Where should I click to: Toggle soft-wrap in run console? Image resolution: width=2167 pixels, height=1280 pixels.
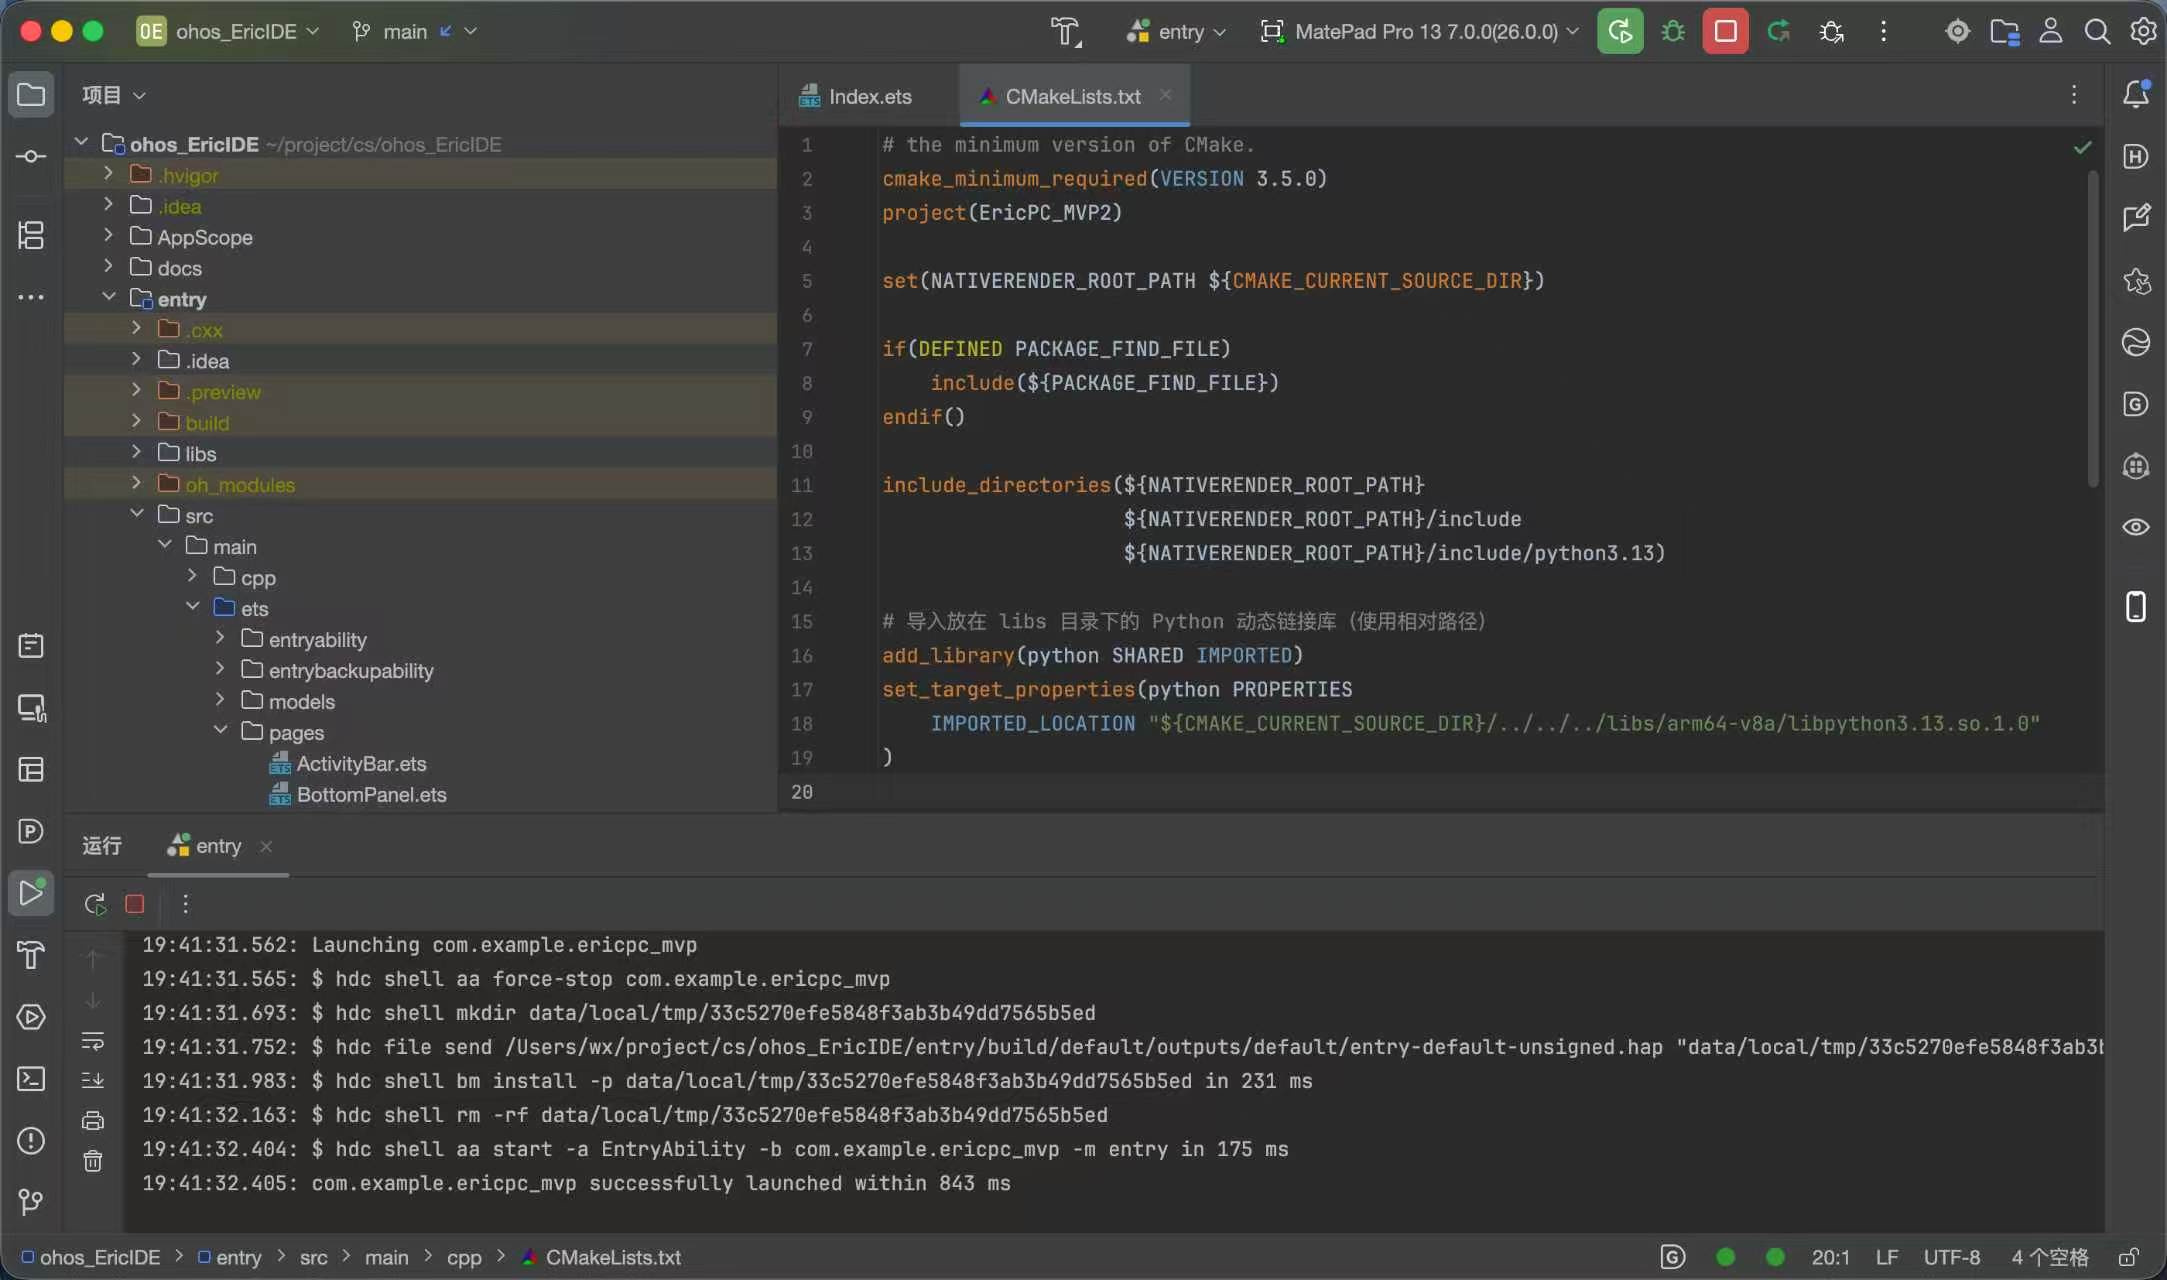pyautogui.click(x=93, y=1042)
